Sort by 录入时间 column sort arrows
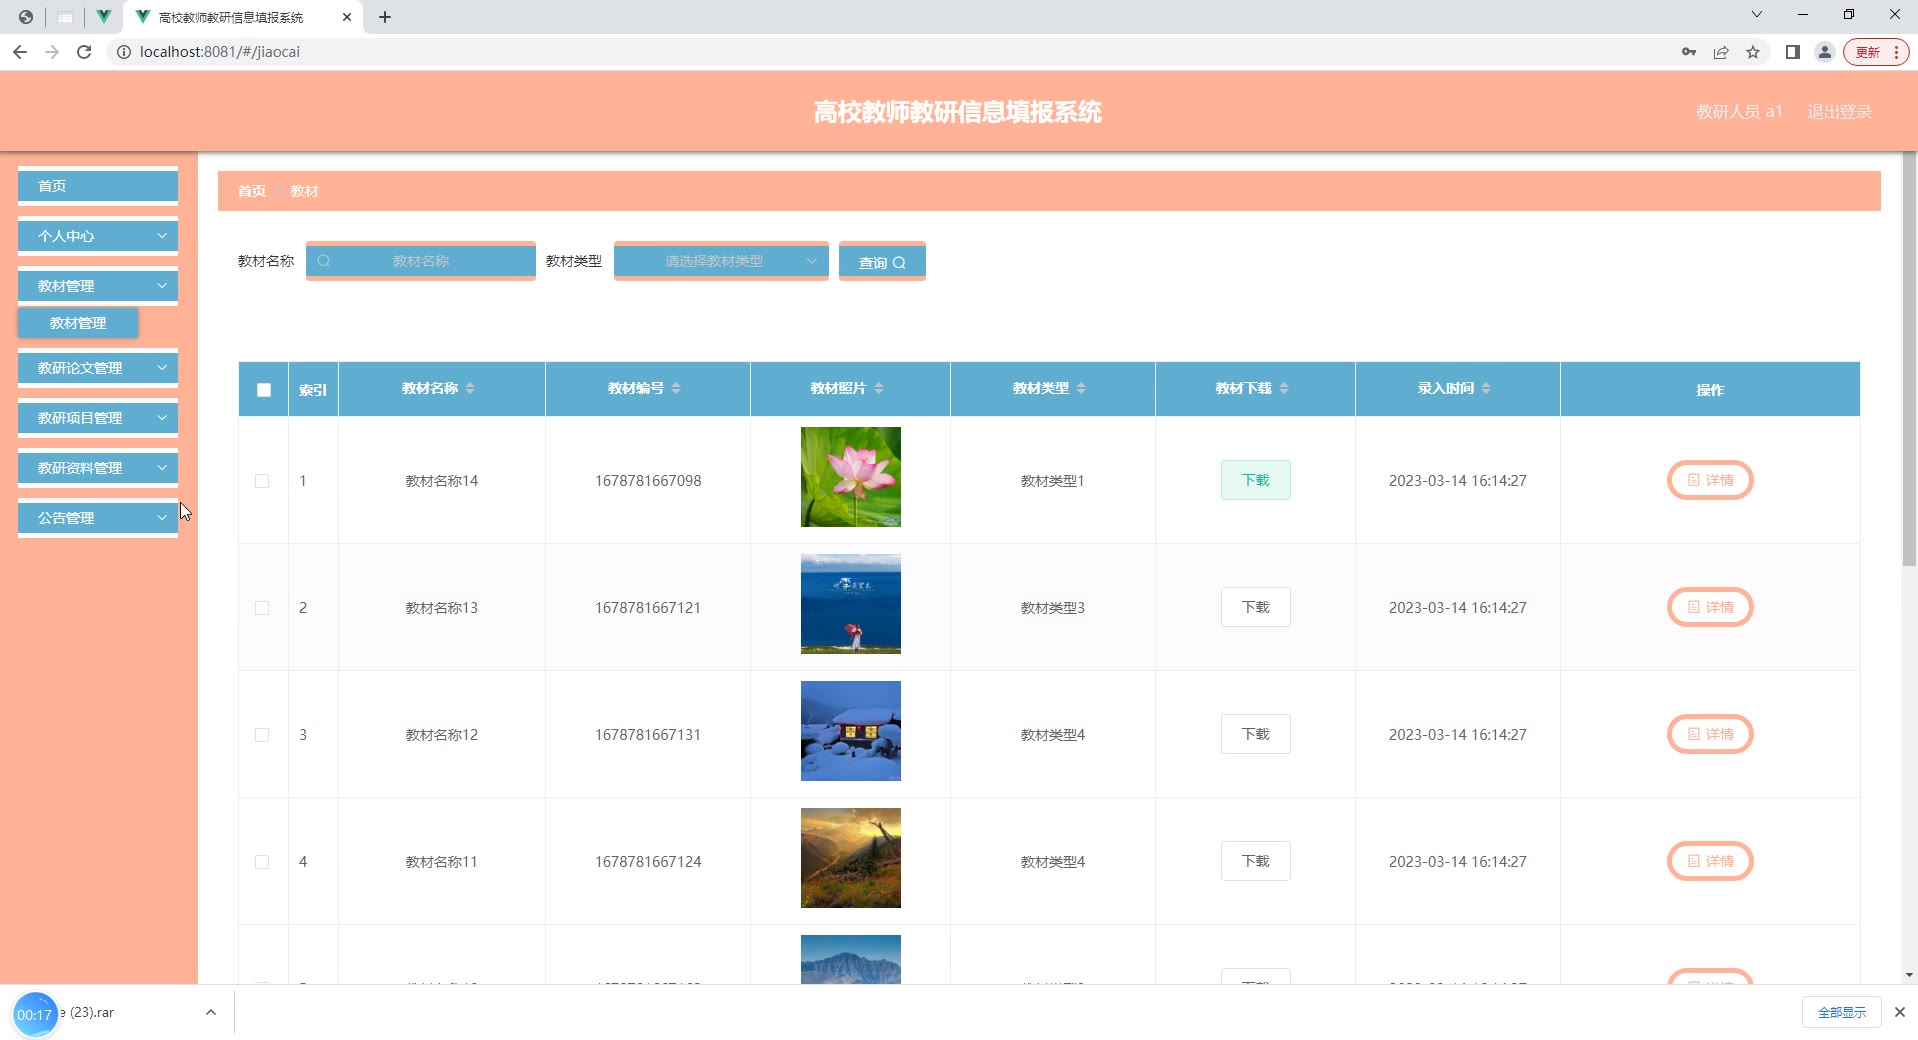Image resolution: width=1918 pixels, height=1040 pixels. [x=1486, y=388]
